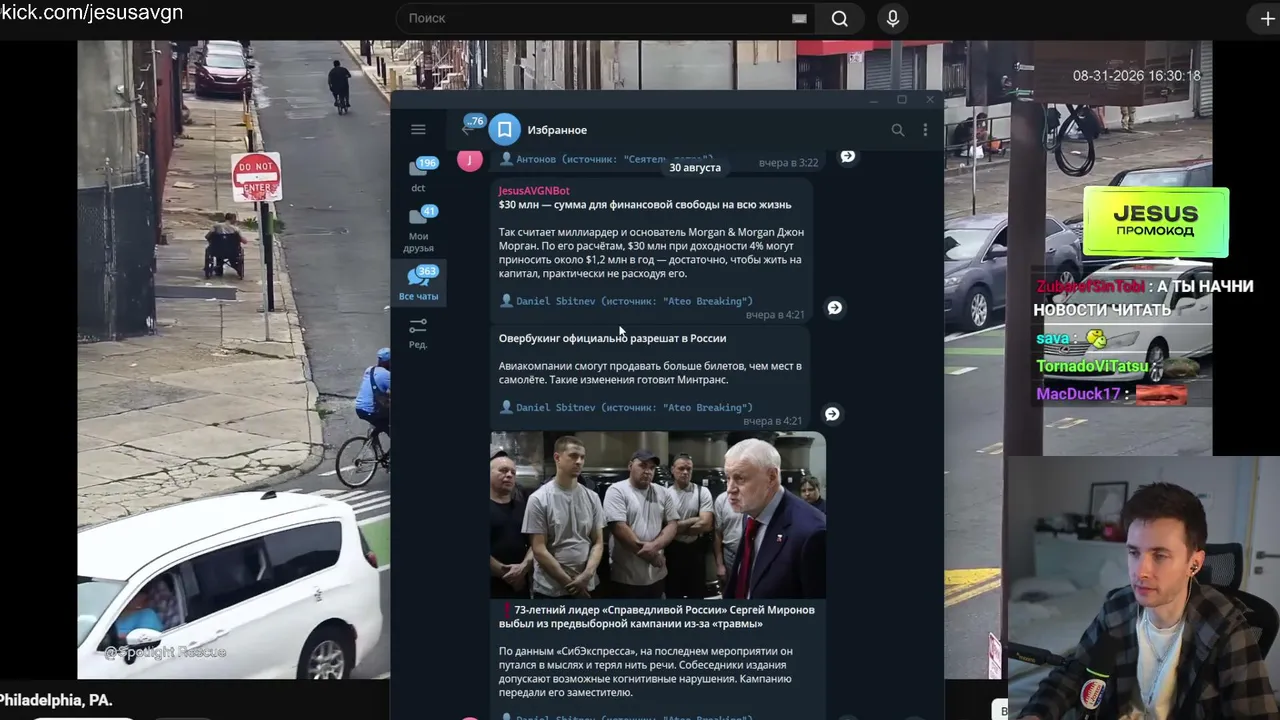Click the plus icon in top-right corner

(1267, 18)
